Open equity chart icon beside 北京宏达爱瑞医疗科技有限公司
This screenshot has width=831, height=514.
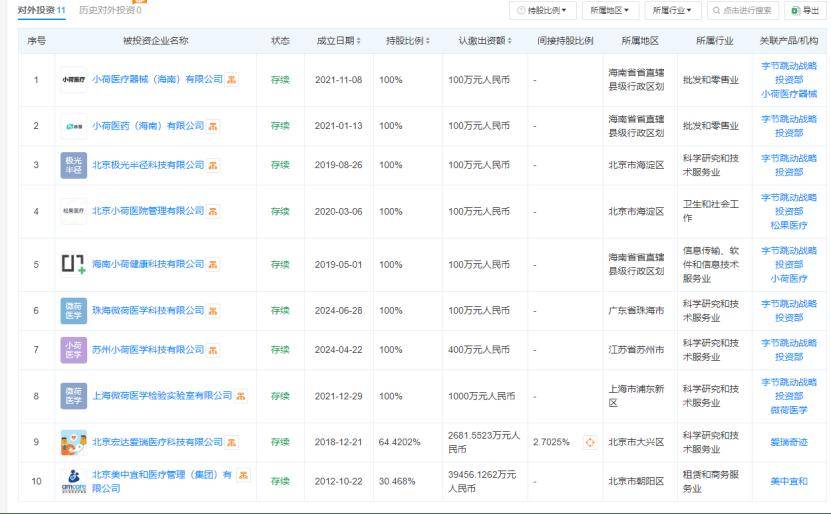[232, 442]
